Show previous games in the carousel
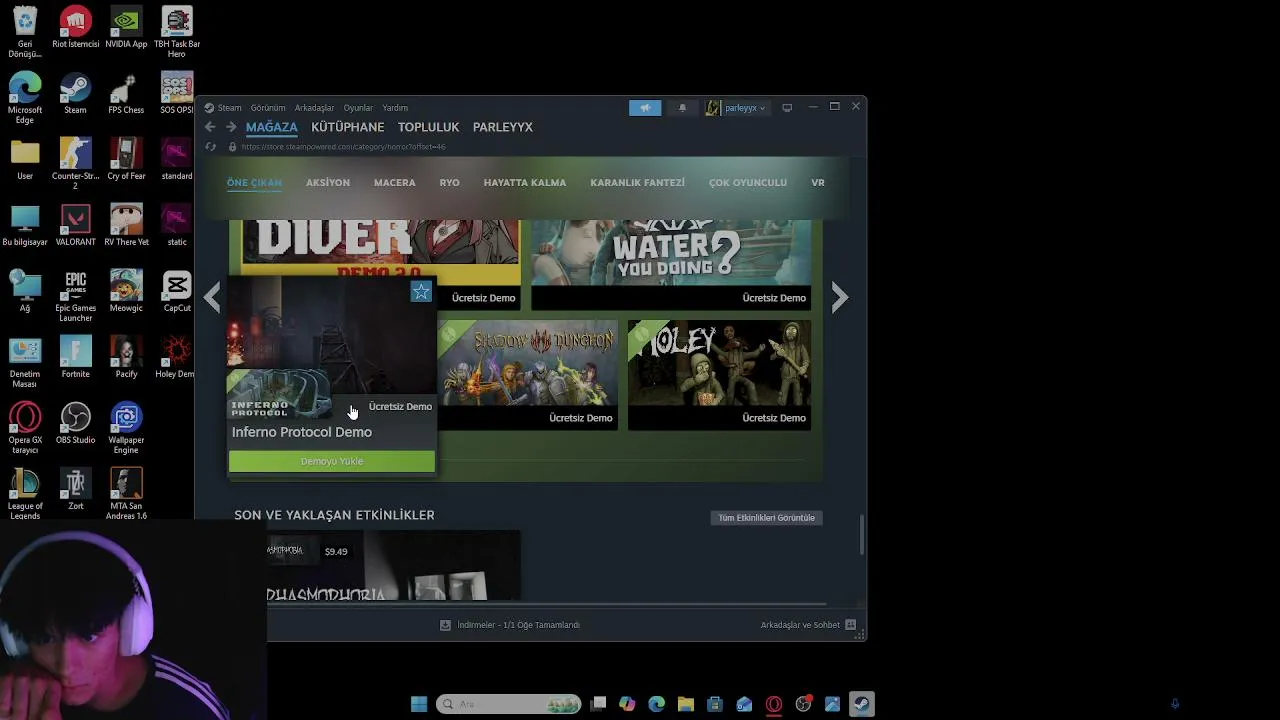The image size is (1280, 720). pos(212,297)
